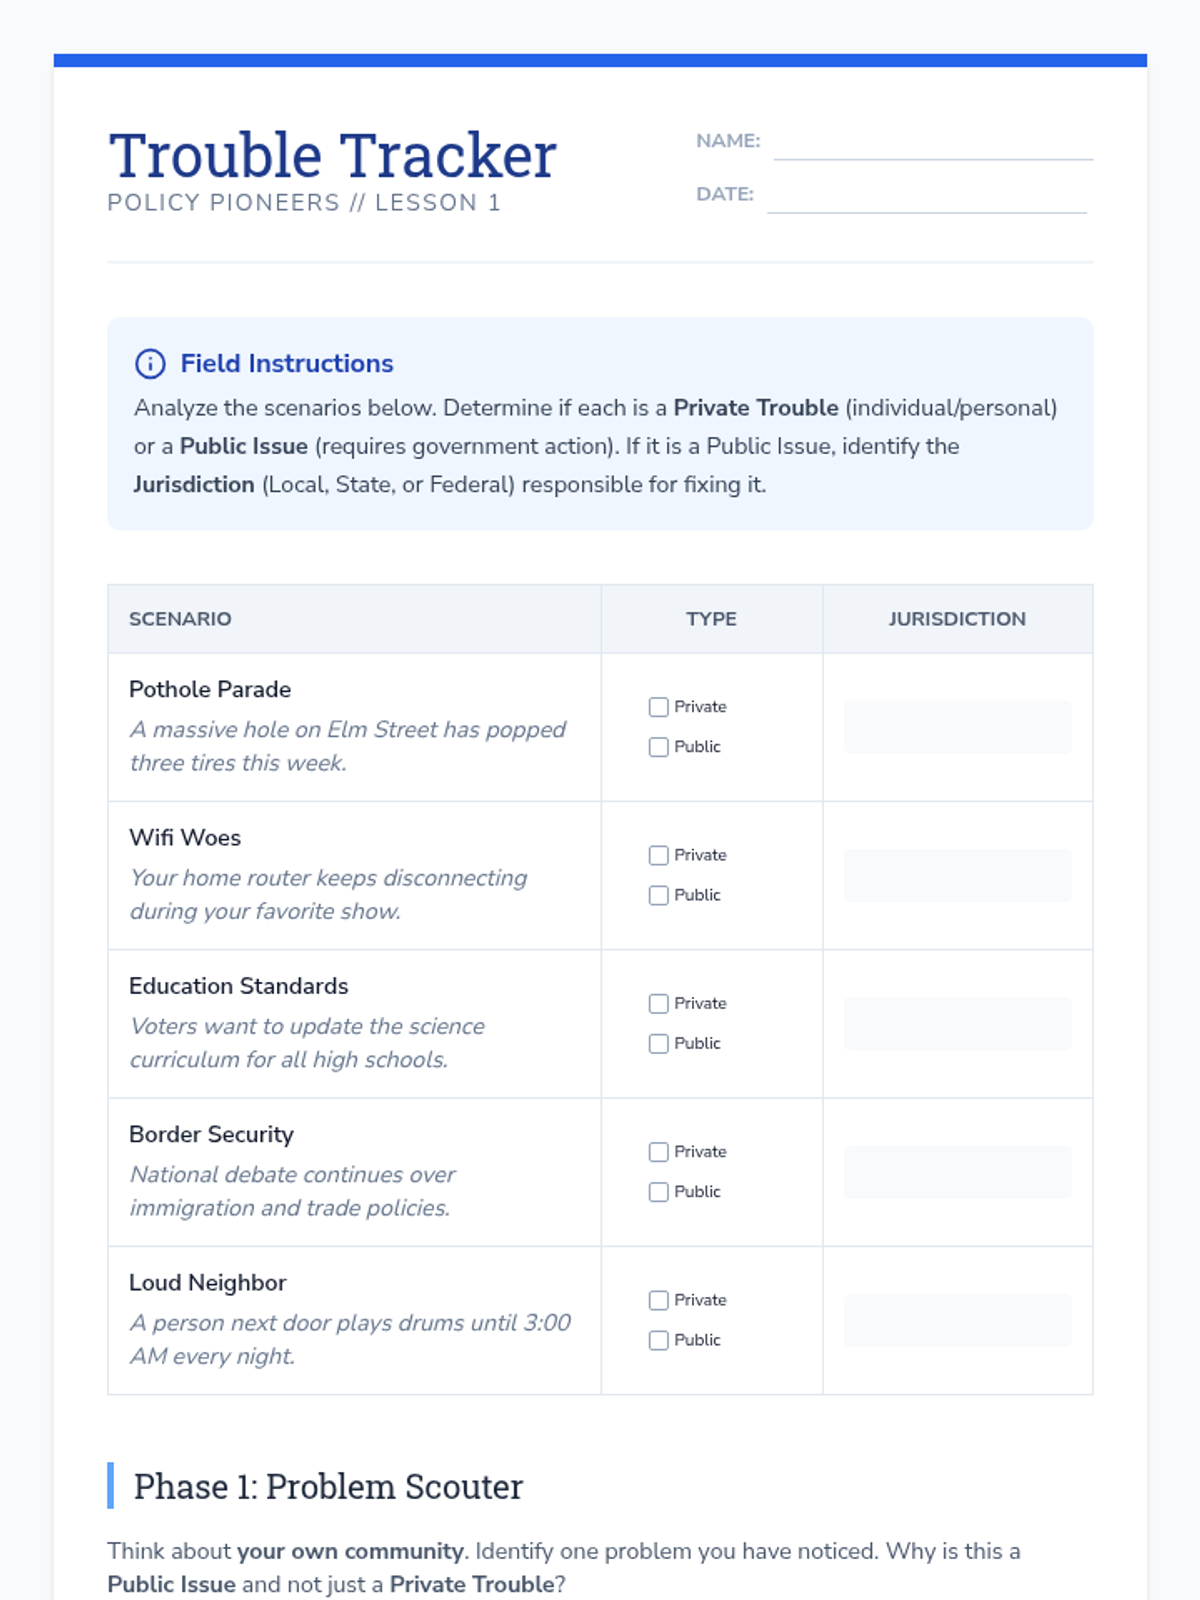Check Private for Loud Neighbor
This screenshot has height=1600, width=1200.
[658, 1300]
